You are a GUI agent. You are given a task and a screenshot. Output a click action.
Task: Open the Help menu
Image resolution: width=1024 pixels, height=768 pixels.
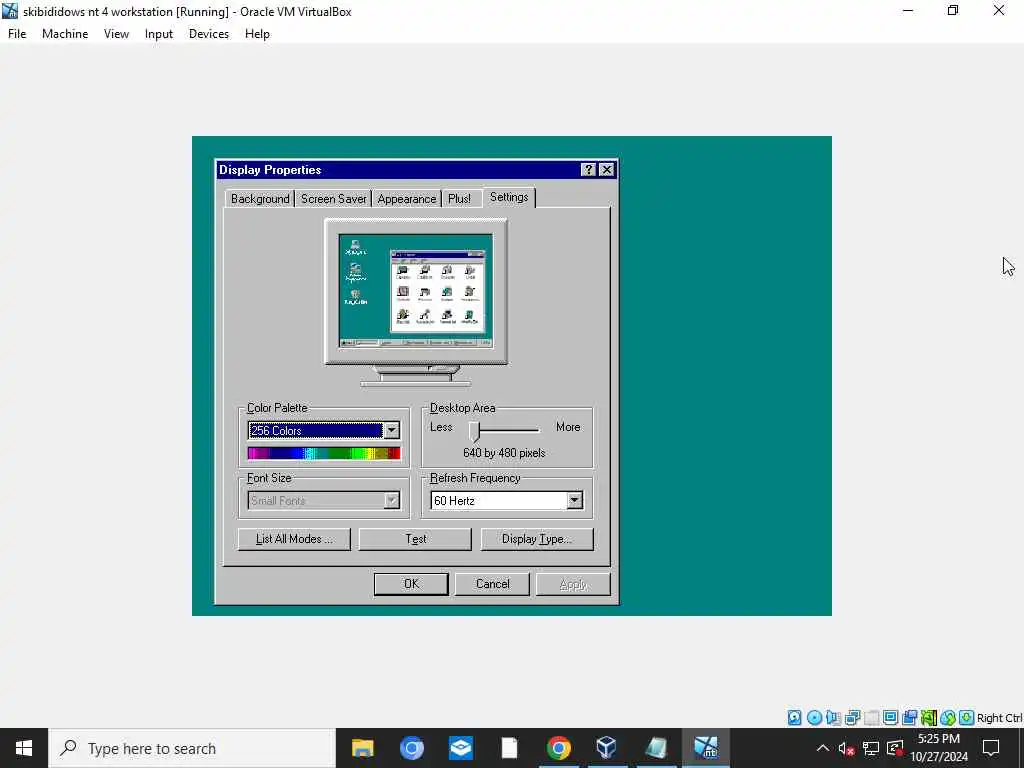(257, 34)
